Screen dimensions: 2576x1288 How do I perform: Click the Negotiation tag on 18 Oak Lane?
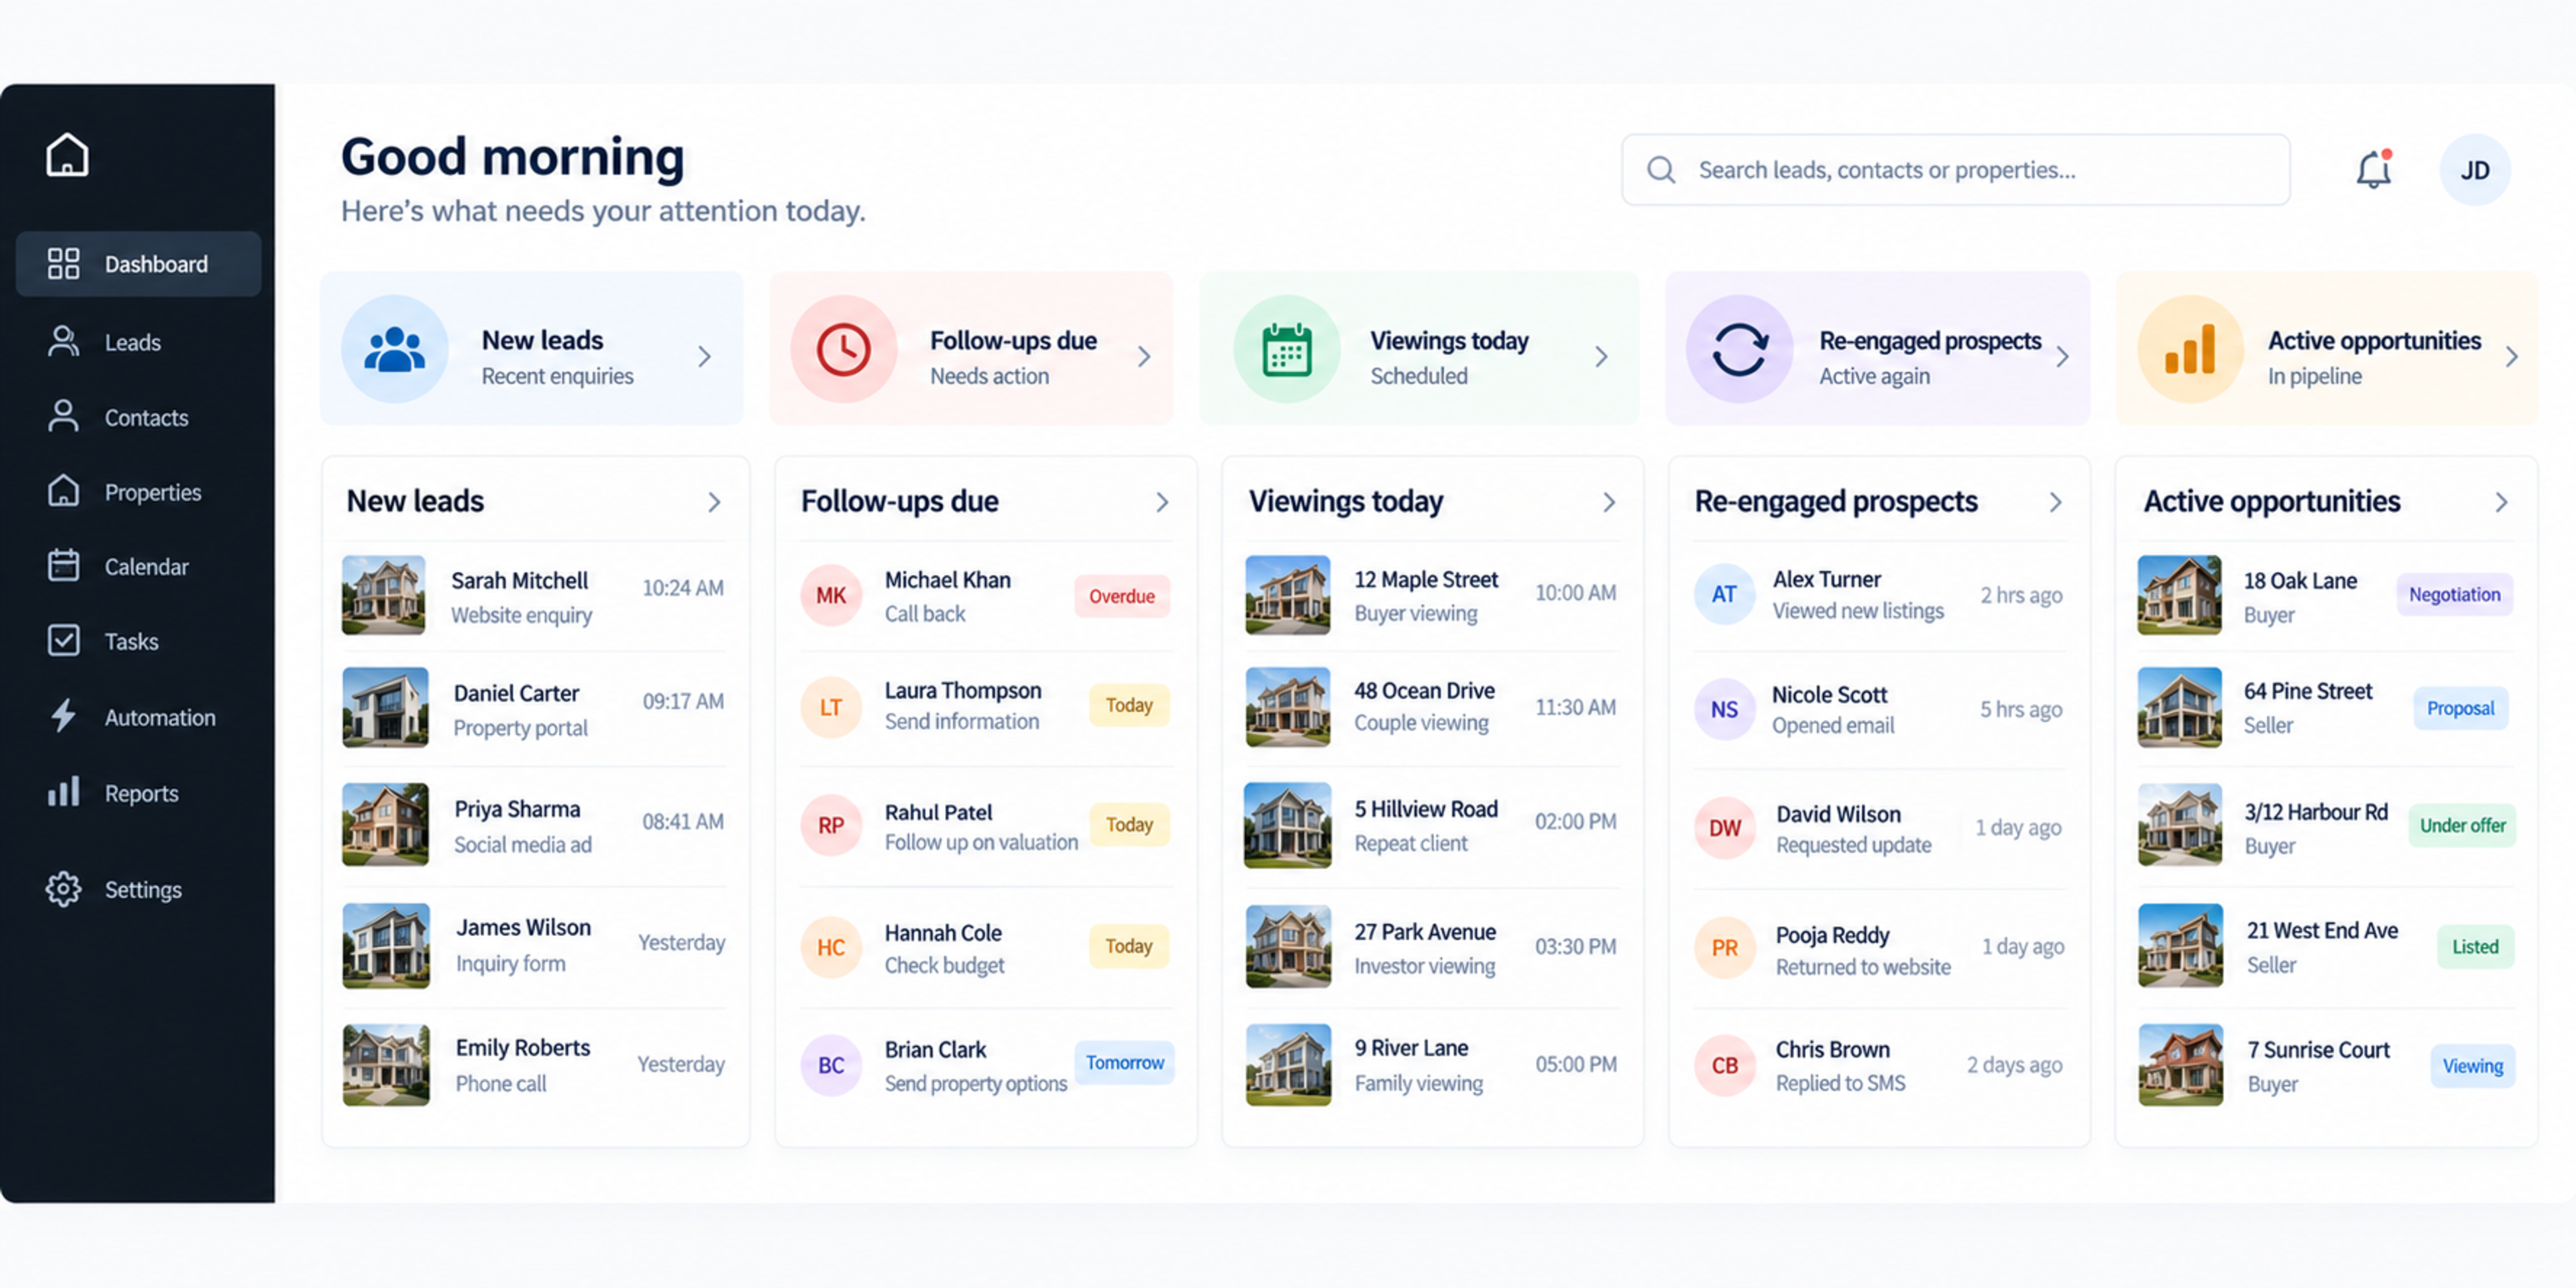pyautogui.click(x=2454, y=594)
